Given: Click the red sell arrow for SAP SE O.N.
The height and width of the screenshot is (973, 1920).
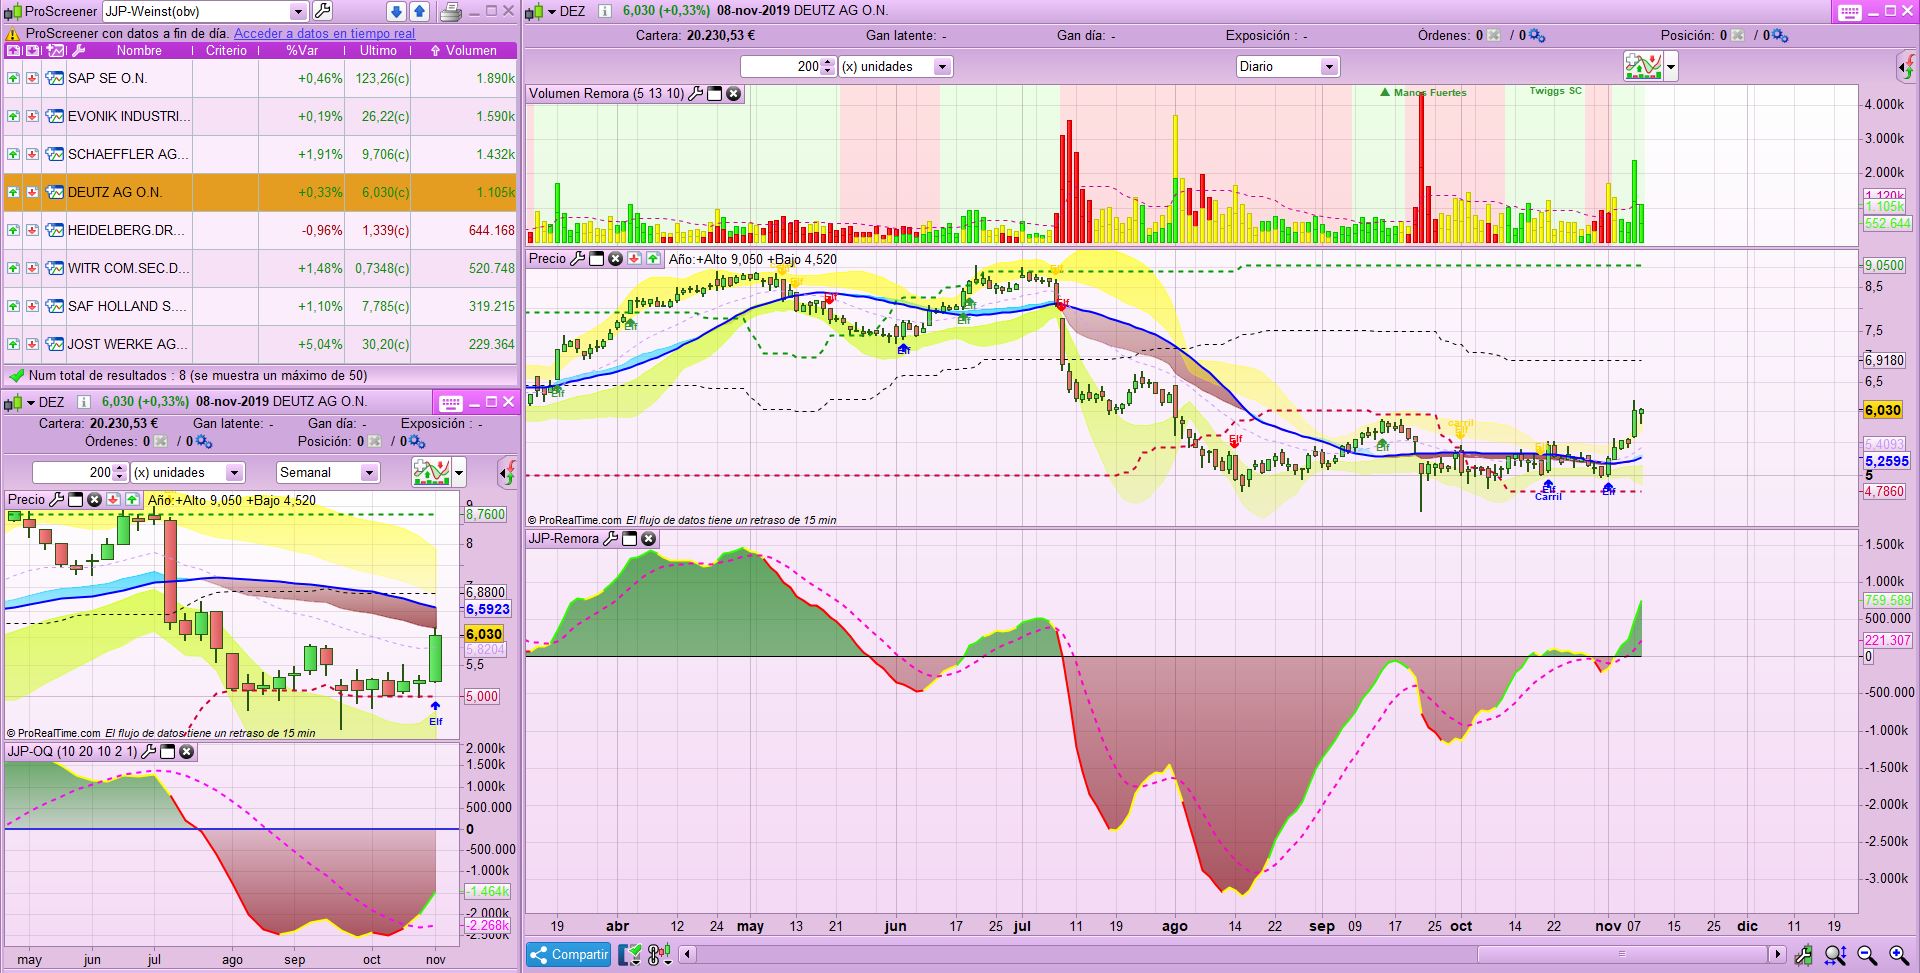Looking at the screenshot, I should point(32,78).
